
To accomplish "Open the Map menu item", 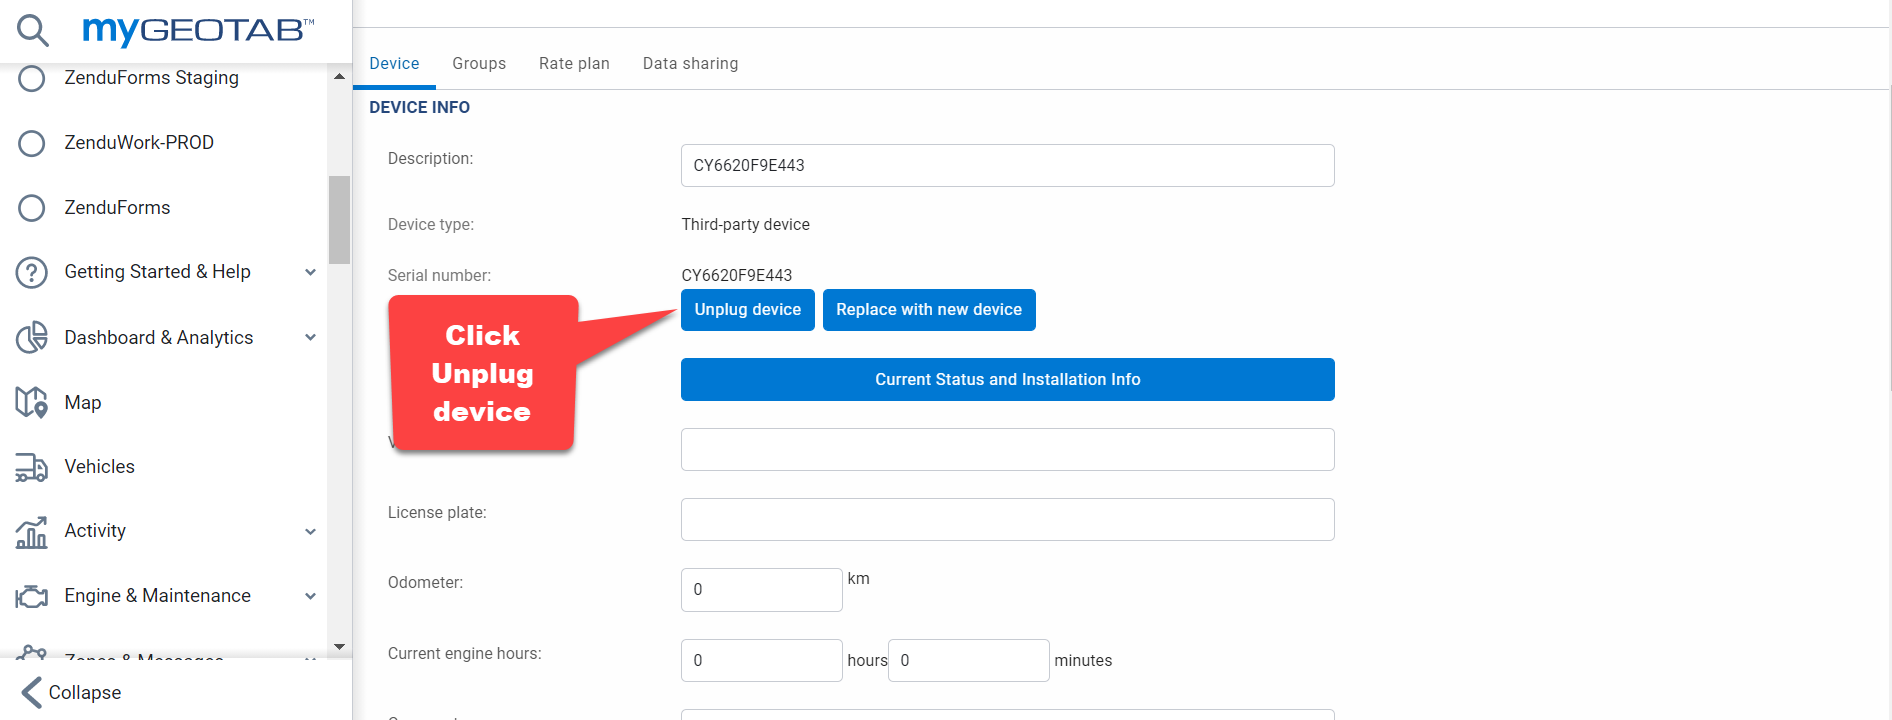I will (x=83, y=402).
